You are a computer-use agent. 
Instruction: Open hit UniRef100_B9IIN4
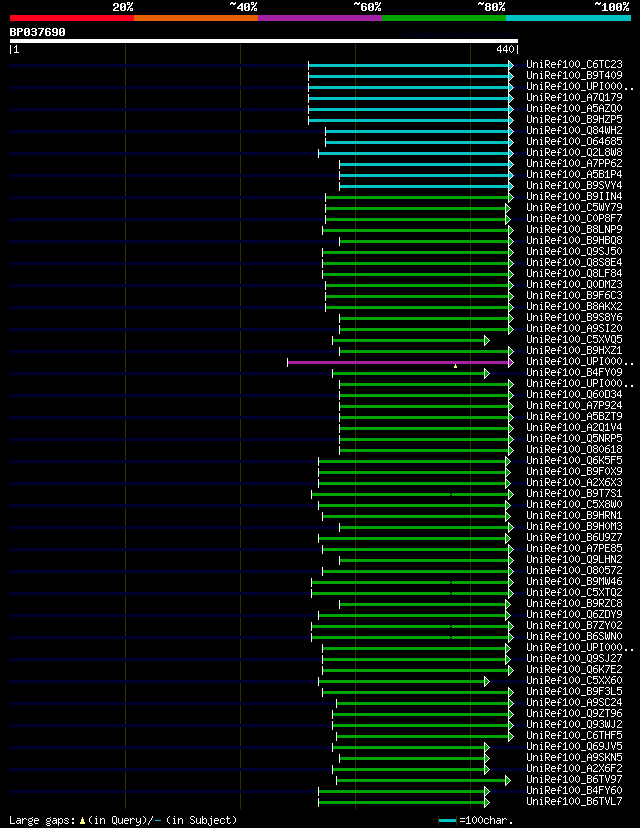click(575, 196)
